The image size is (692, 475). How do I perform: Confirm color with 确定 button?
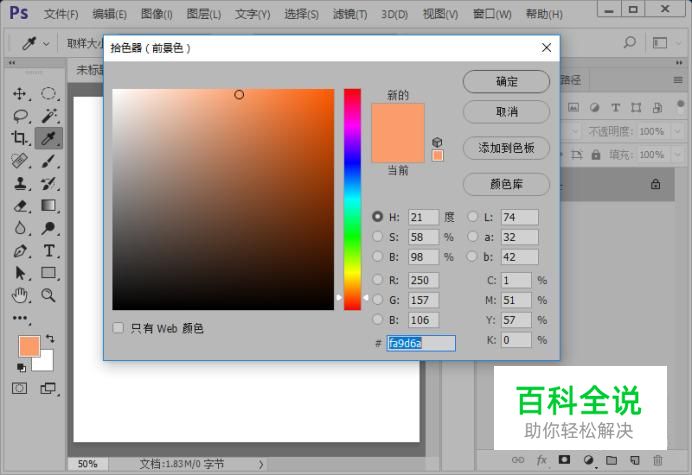tap(506, 82)
